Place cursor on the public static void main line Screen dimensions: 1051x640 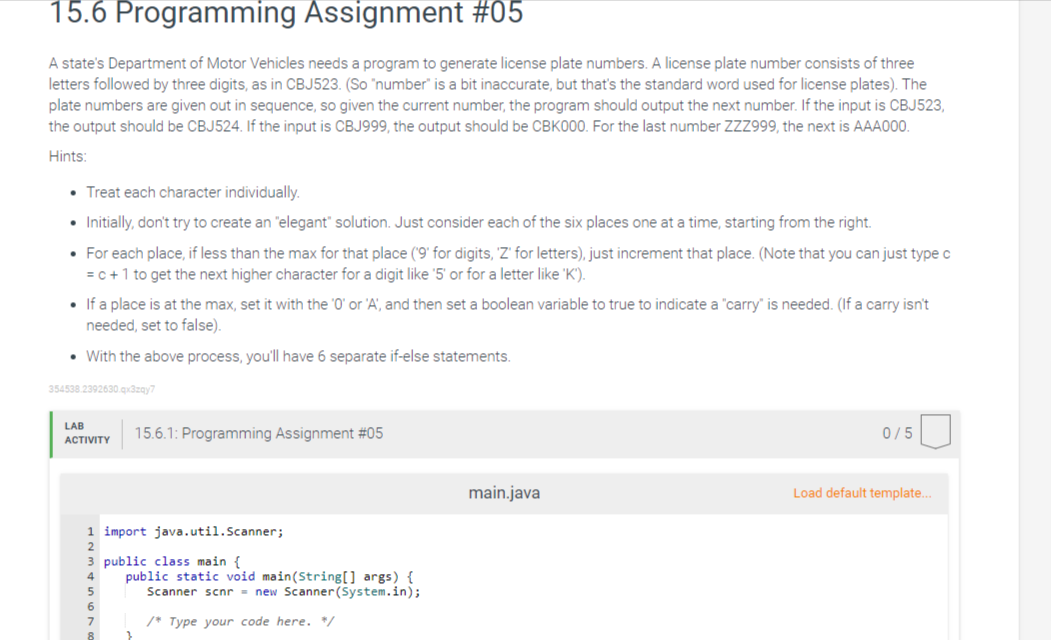(x=269, y=576)
